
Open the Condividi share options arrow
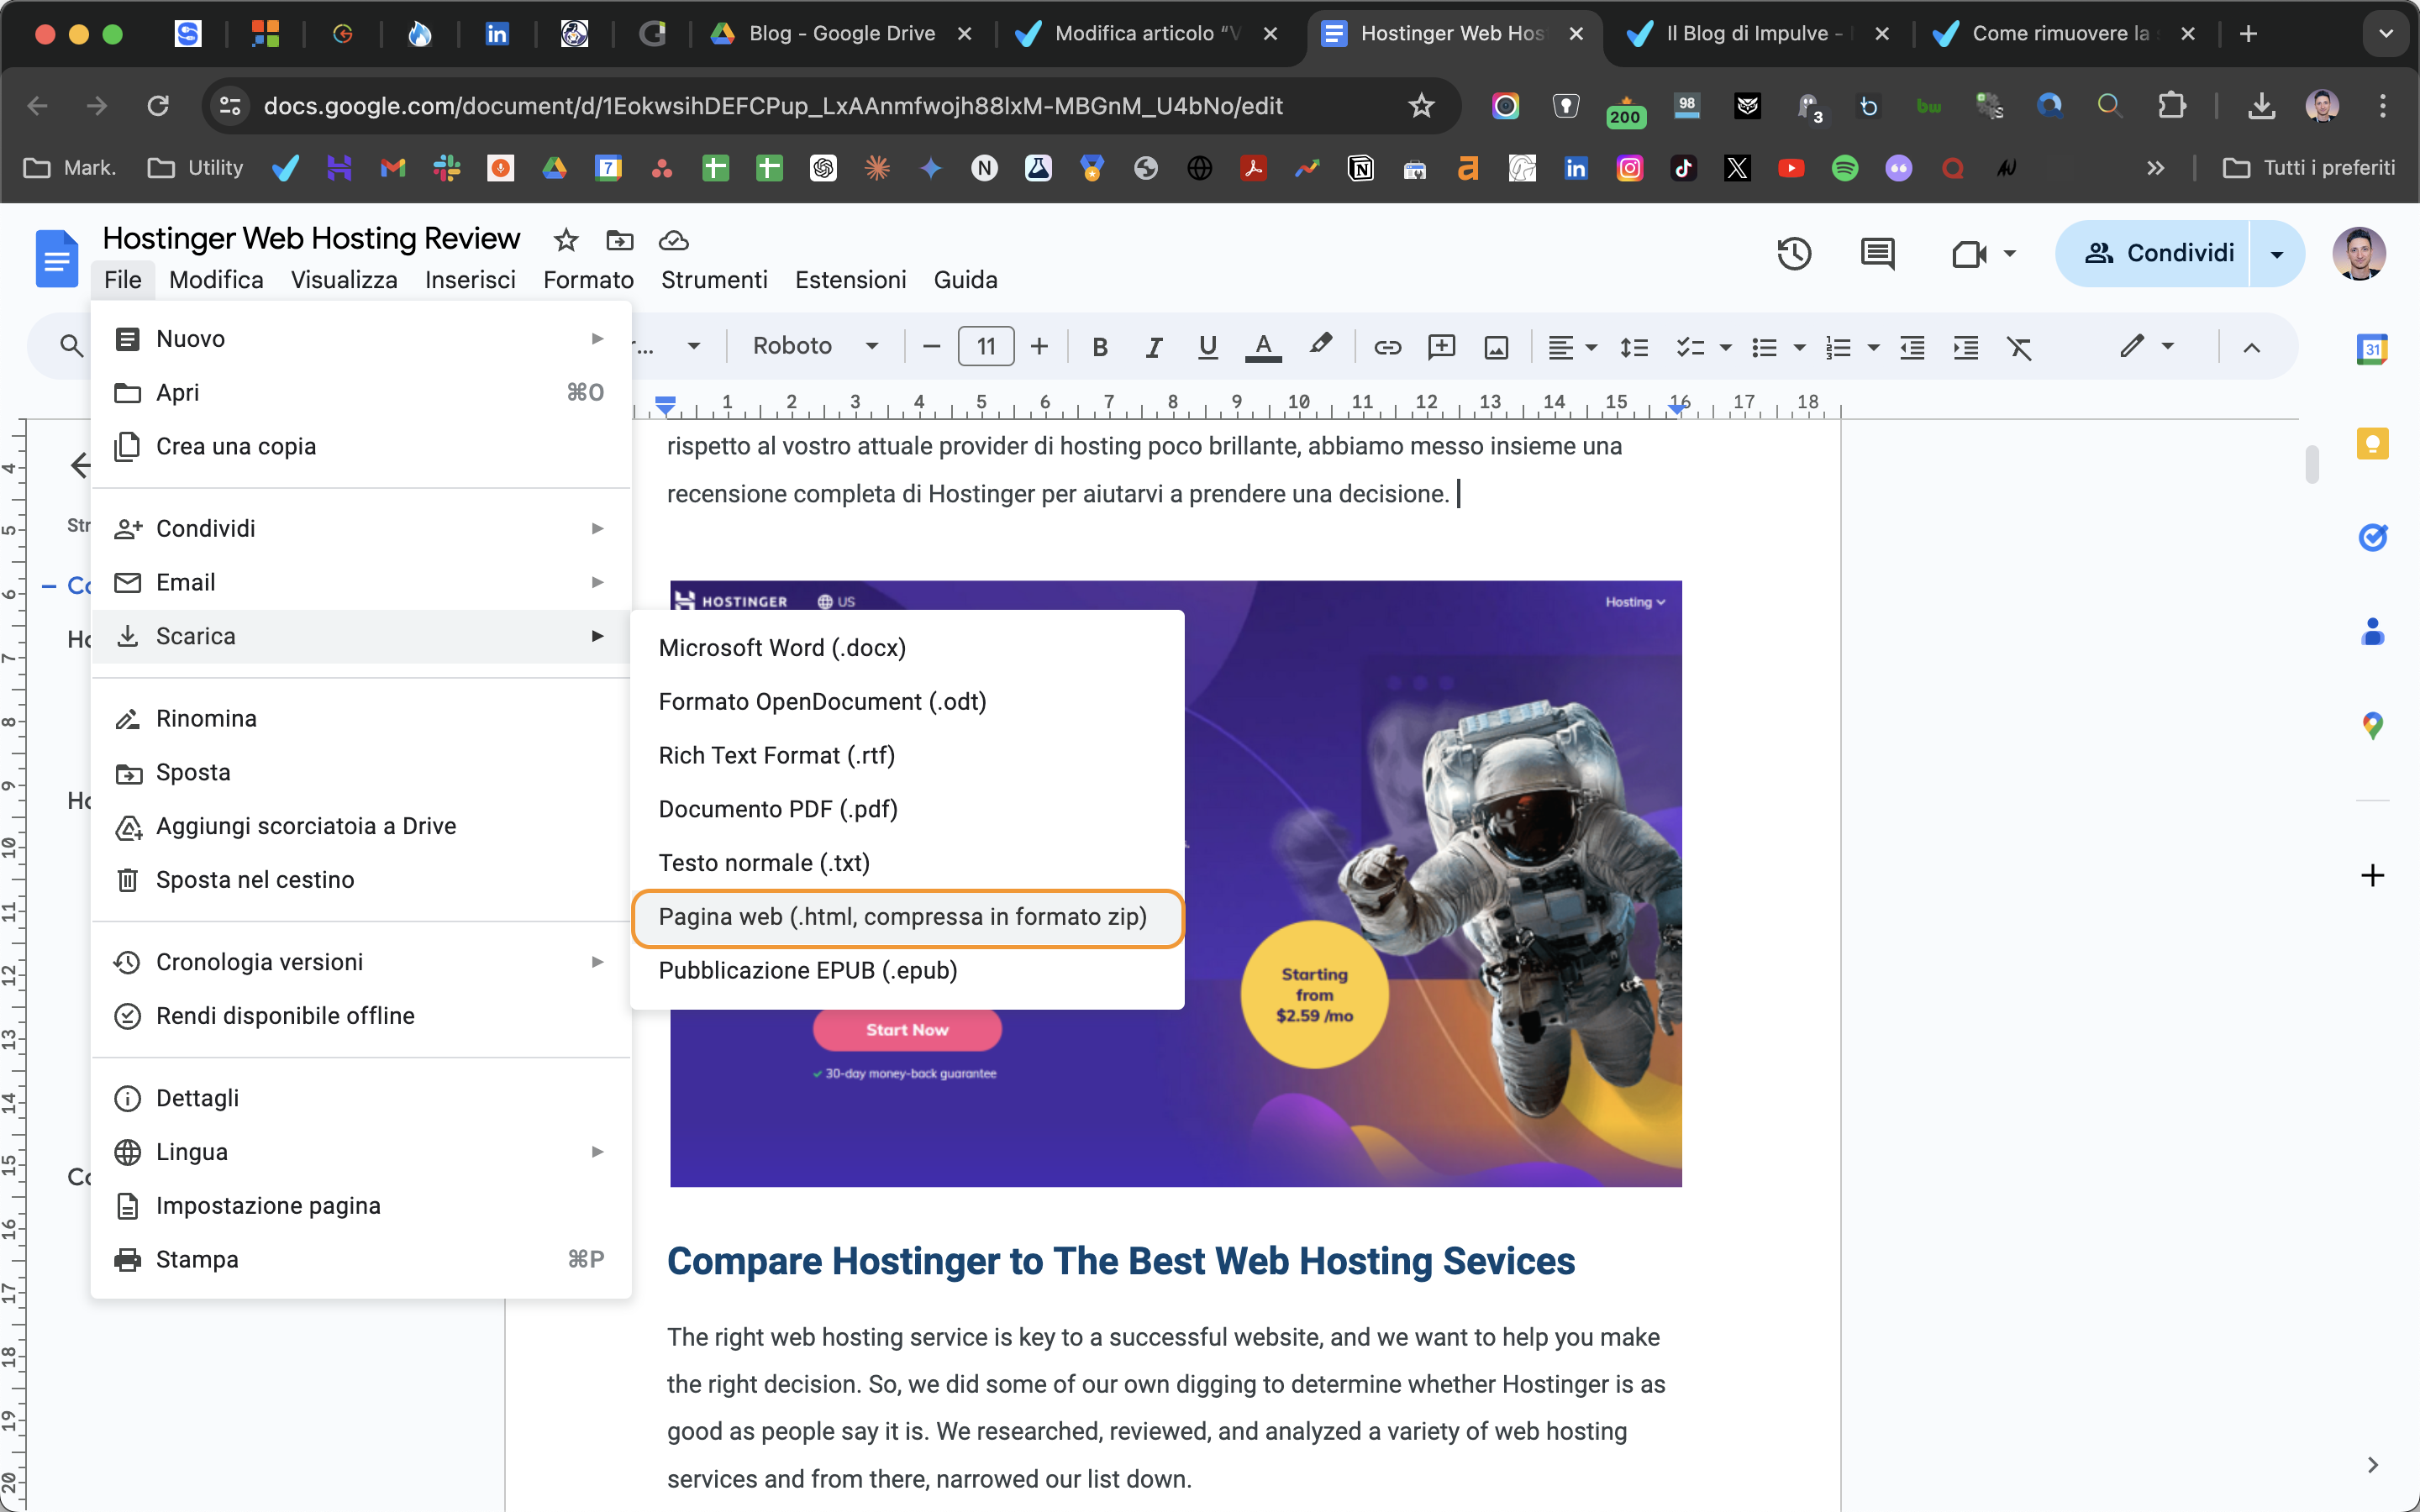2277,254
